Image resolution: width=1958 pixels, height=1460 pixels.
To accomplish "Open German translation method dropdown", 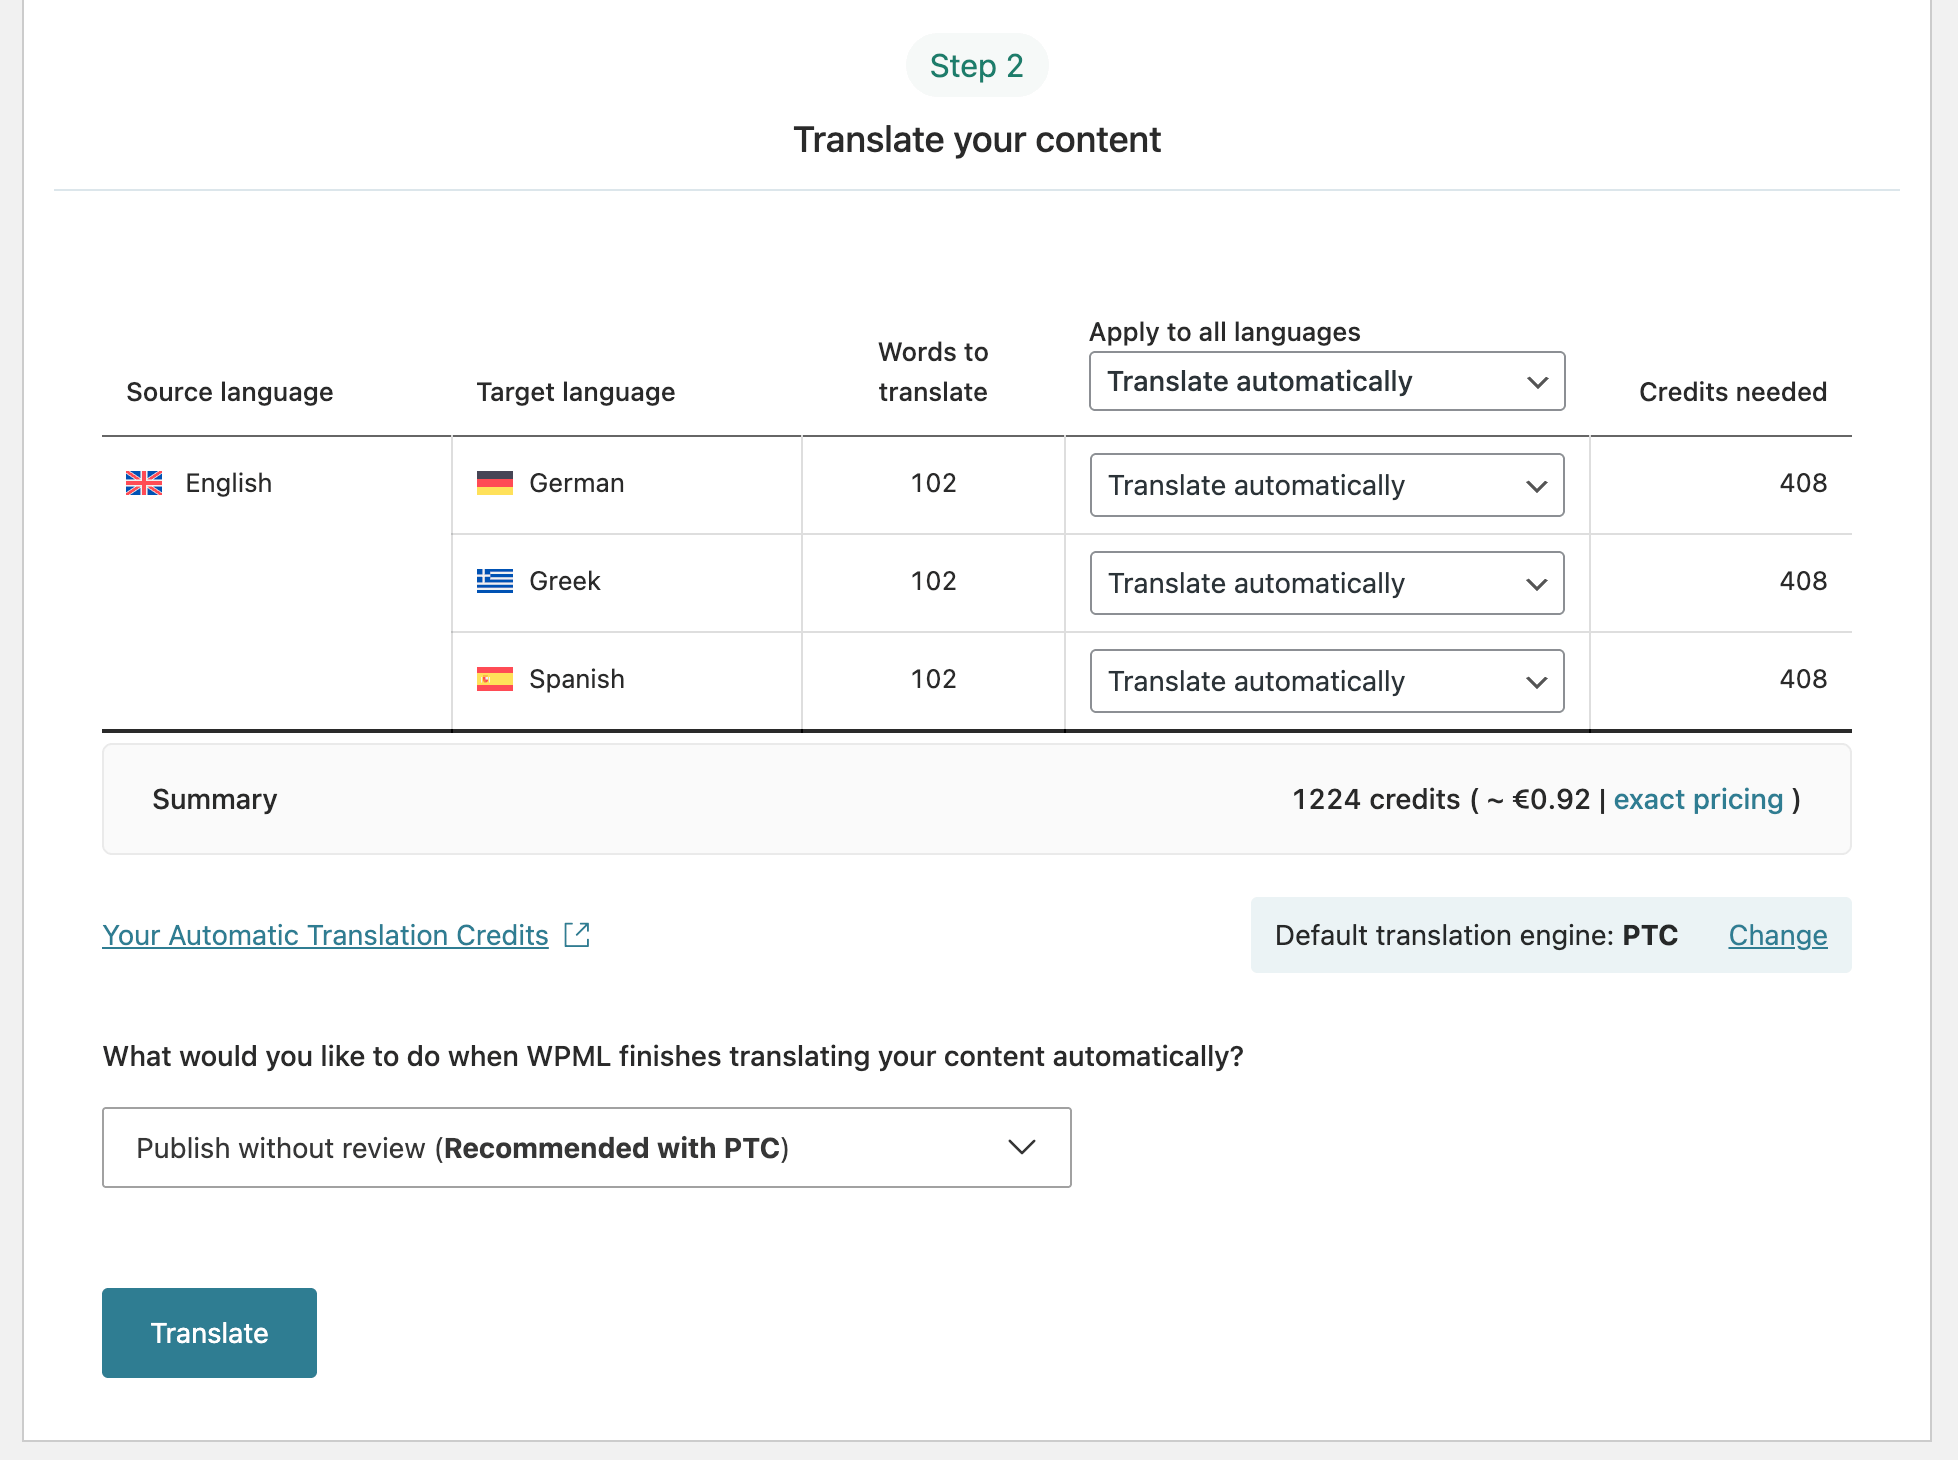I will click(x=1326, y=485).
